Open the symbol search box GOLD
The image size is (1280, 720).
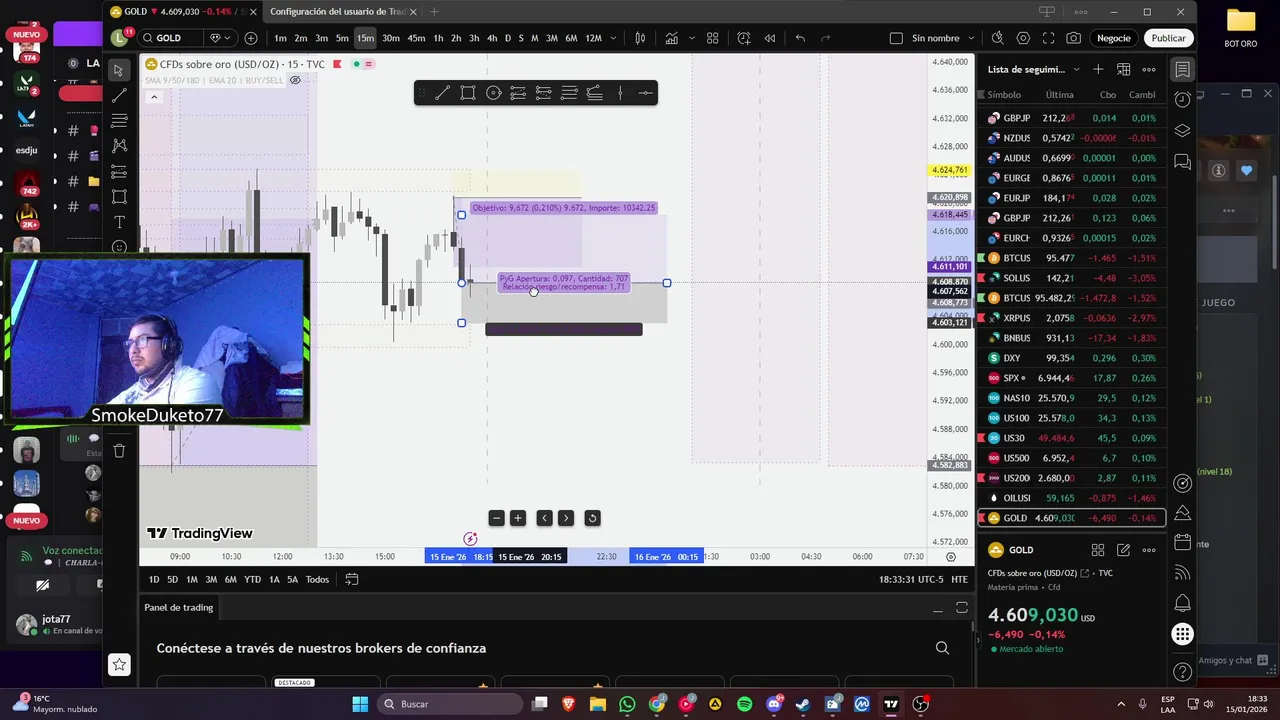[170, 38]
